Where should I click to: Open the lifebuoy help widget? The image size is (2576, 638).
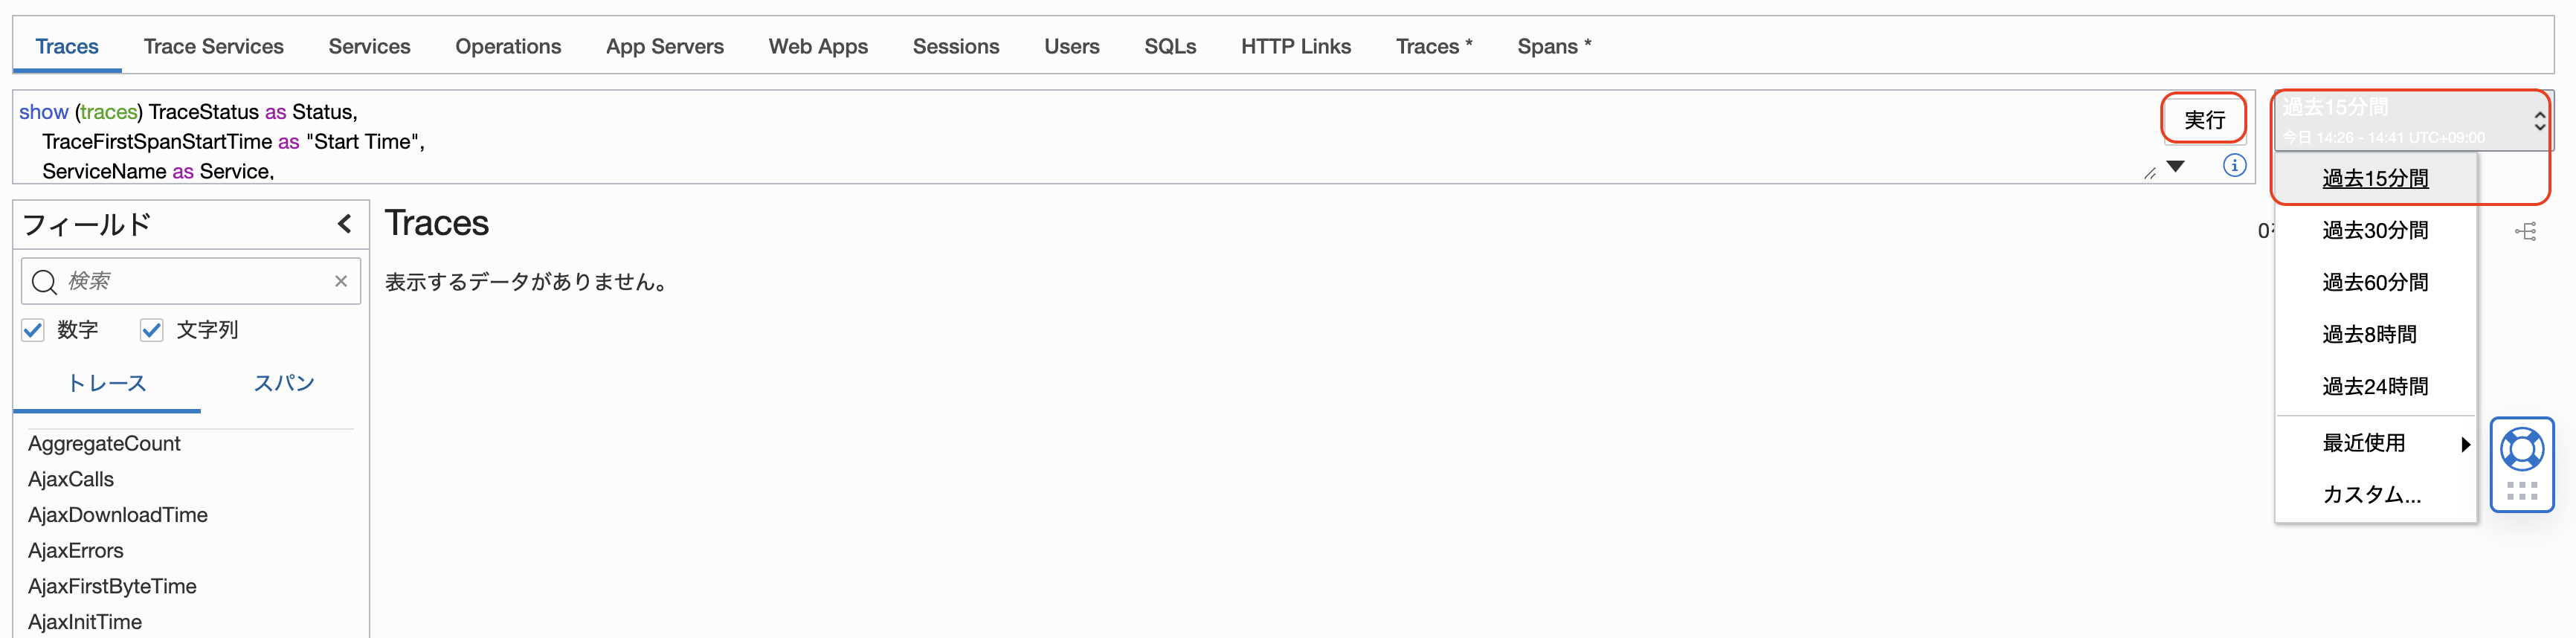2521,450
